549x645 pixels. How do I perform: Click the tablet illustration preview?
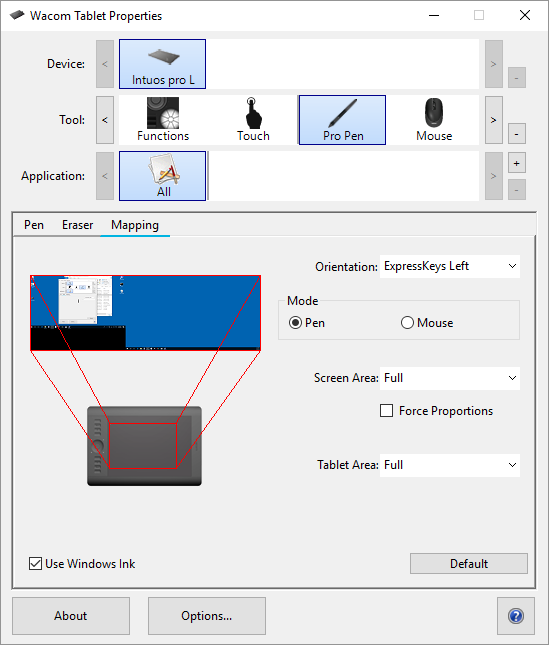(144, 446)
